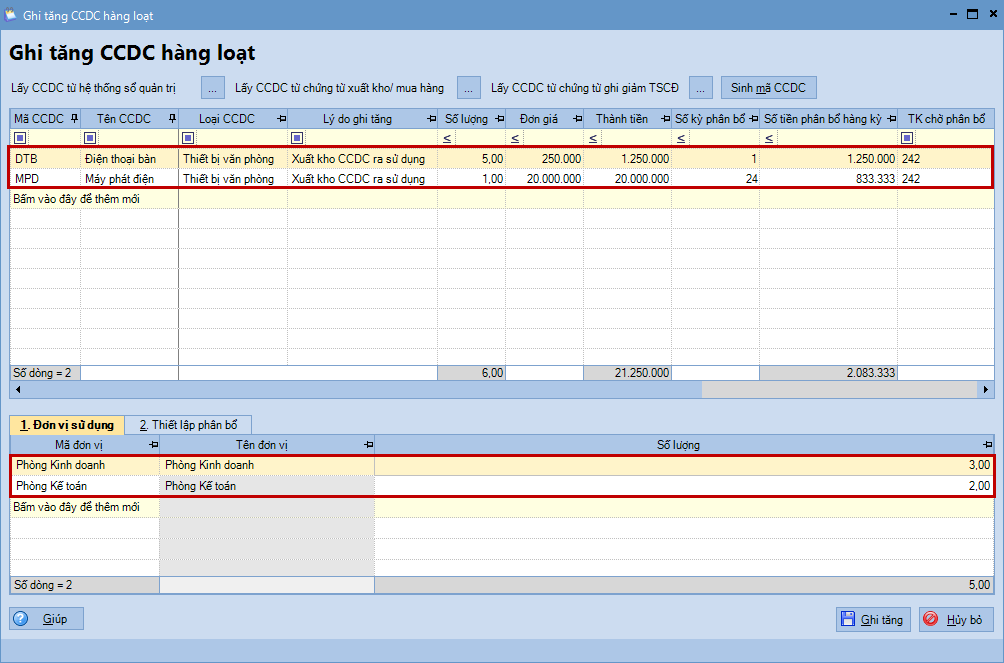This screenshot has width=1004, height=663.
Task: Click the Giúp help button
Action: tap(47, 619)
